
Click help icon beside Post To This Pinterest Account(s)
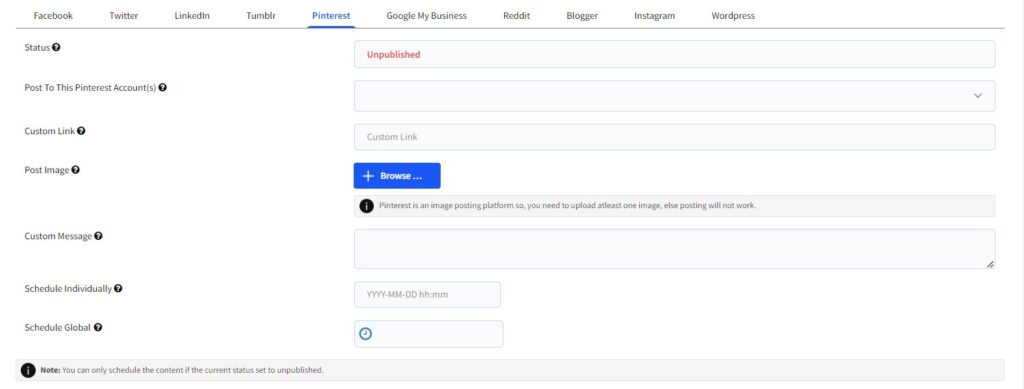click(163, 87)
